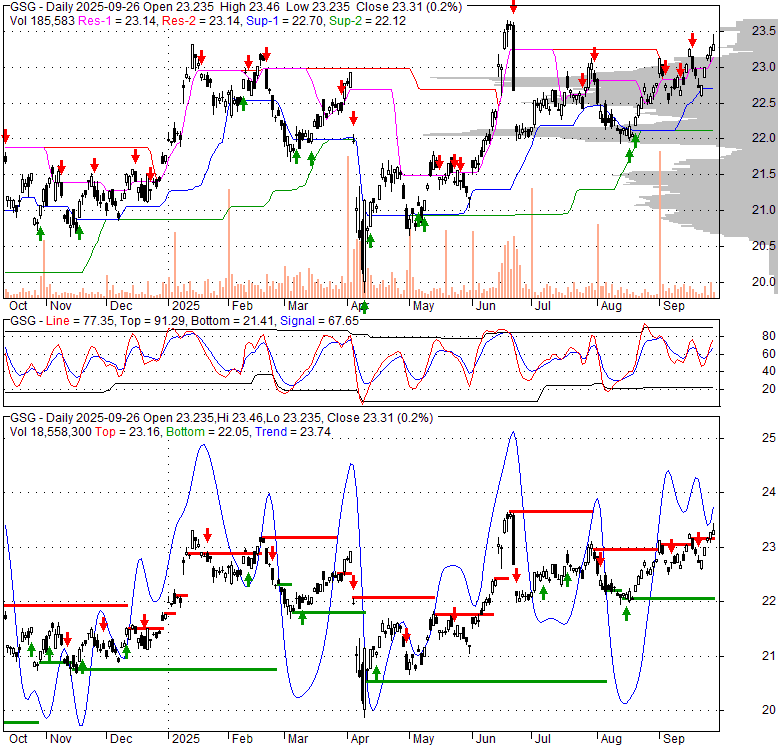The height and width of the screenshot is (745, 780).
Task: Click the Res-2 = 23.14 legend label
Action: 201,21
